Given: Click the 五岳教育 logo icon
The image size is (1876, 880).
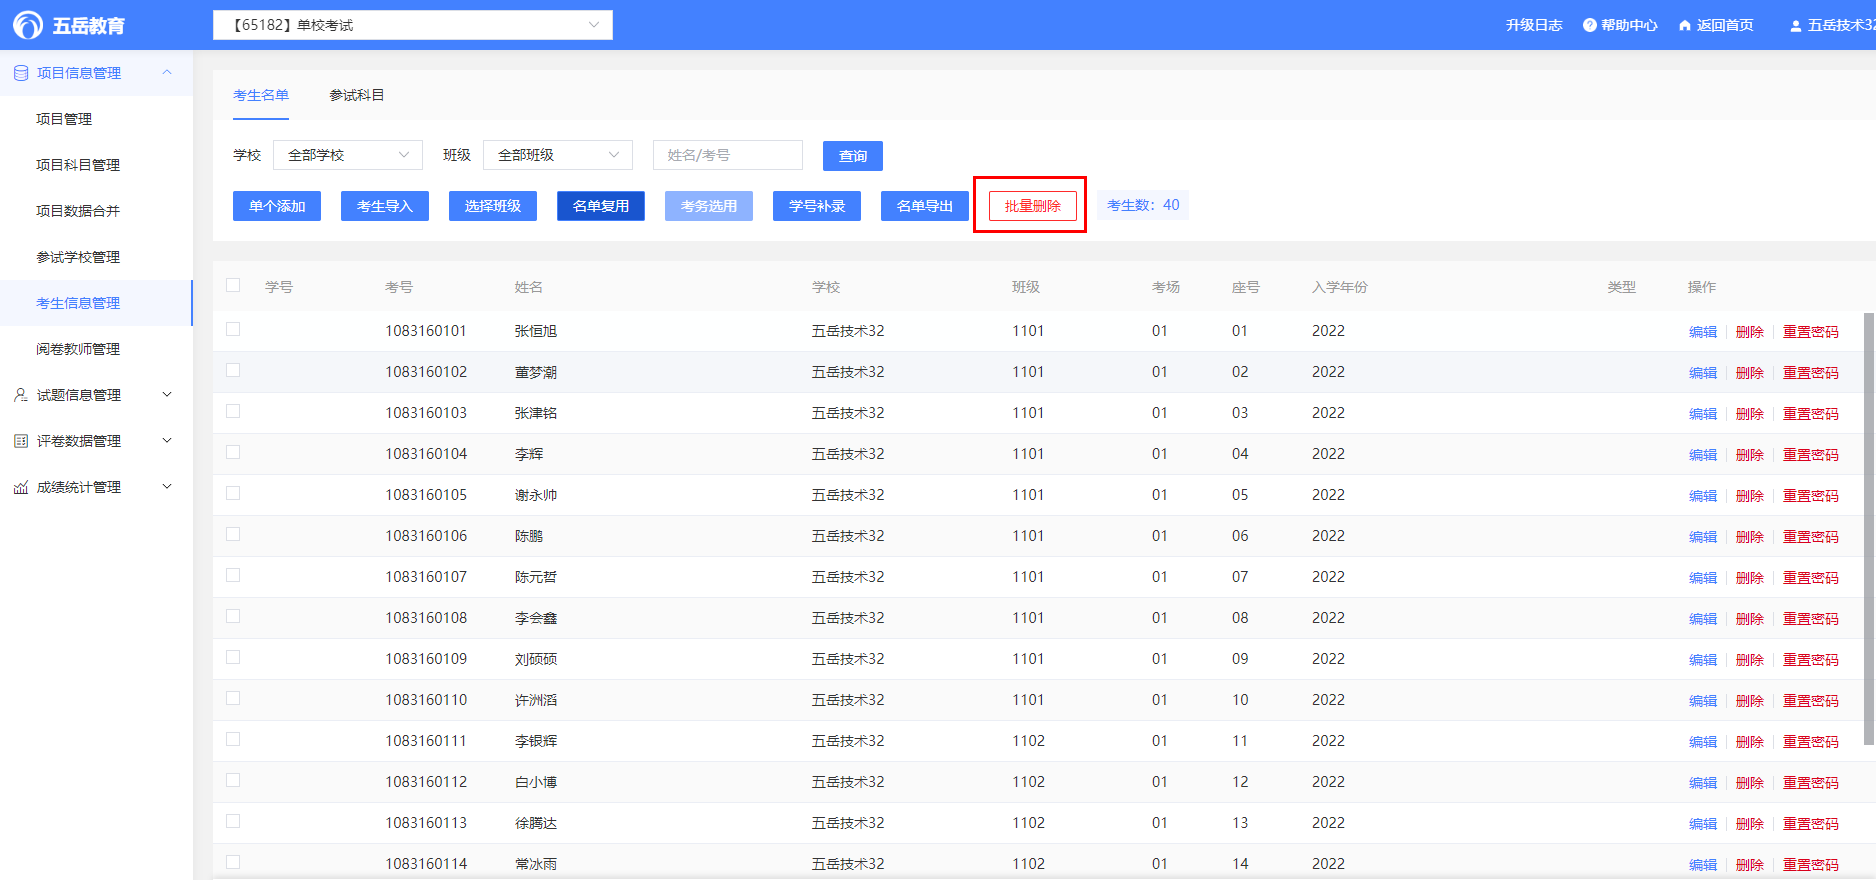Looking at the screenshot, I should (28, 25).
